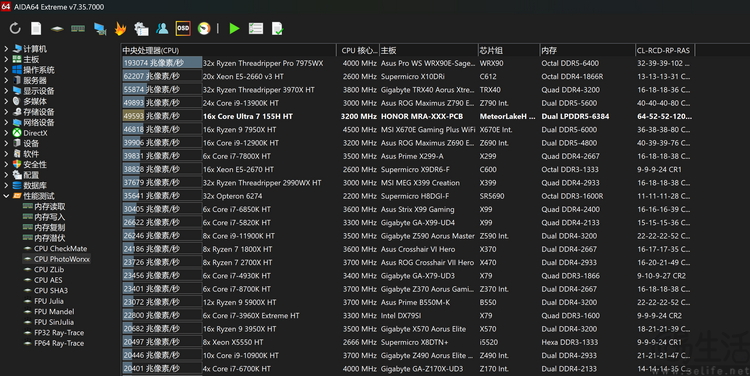
Task: Click the report with green checkmark icon
Action: click(x=277, y=29)
